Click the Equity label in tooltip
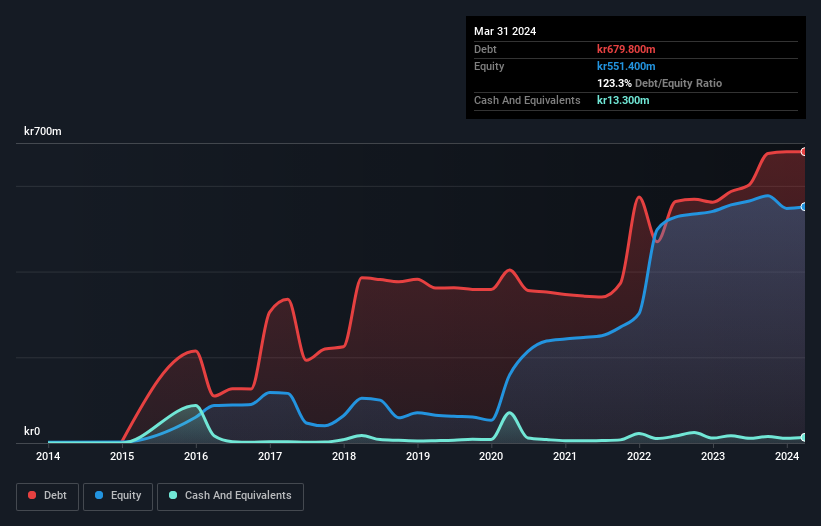821x526 pixels. [x=489, y=66]
